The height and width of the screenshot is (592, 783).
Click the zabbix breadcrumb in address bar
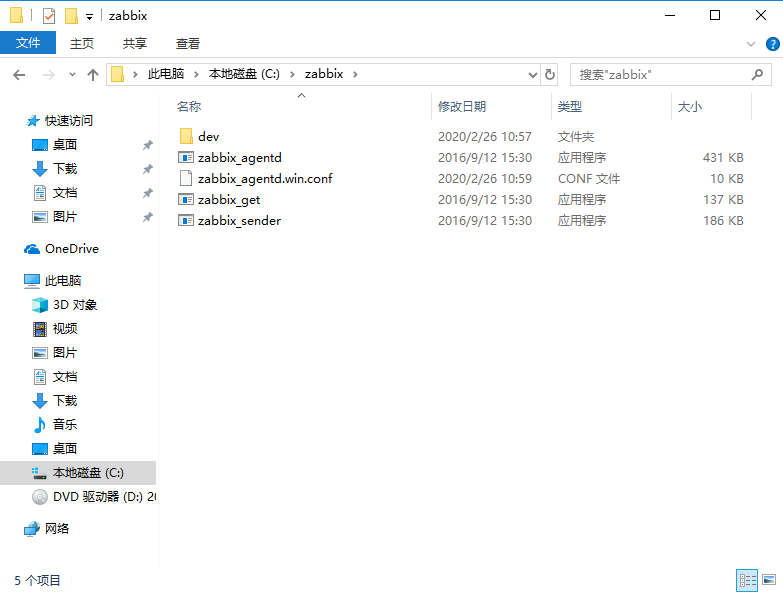point(324,74)
